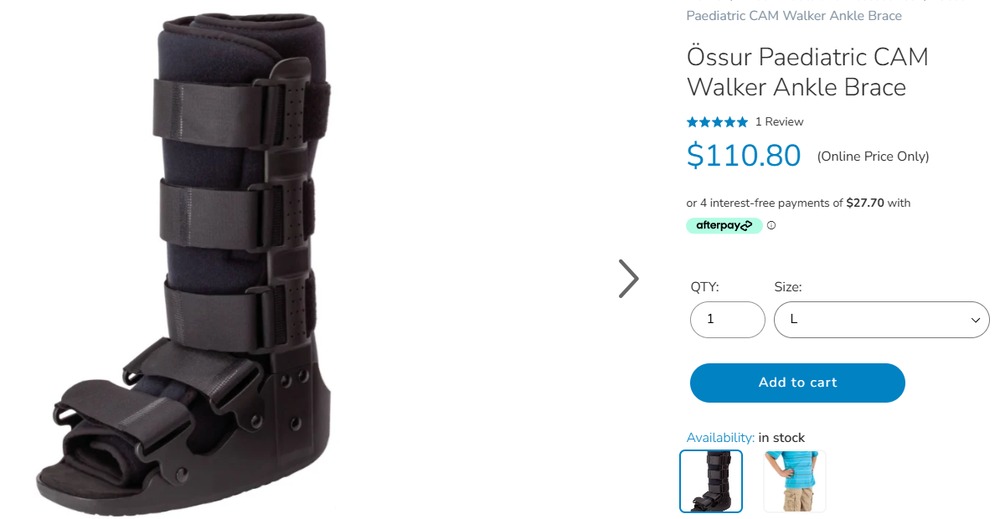Viewport: 1000px width, 519px height.
Task: Click the five-star rating icons
Action: point(717,122)
